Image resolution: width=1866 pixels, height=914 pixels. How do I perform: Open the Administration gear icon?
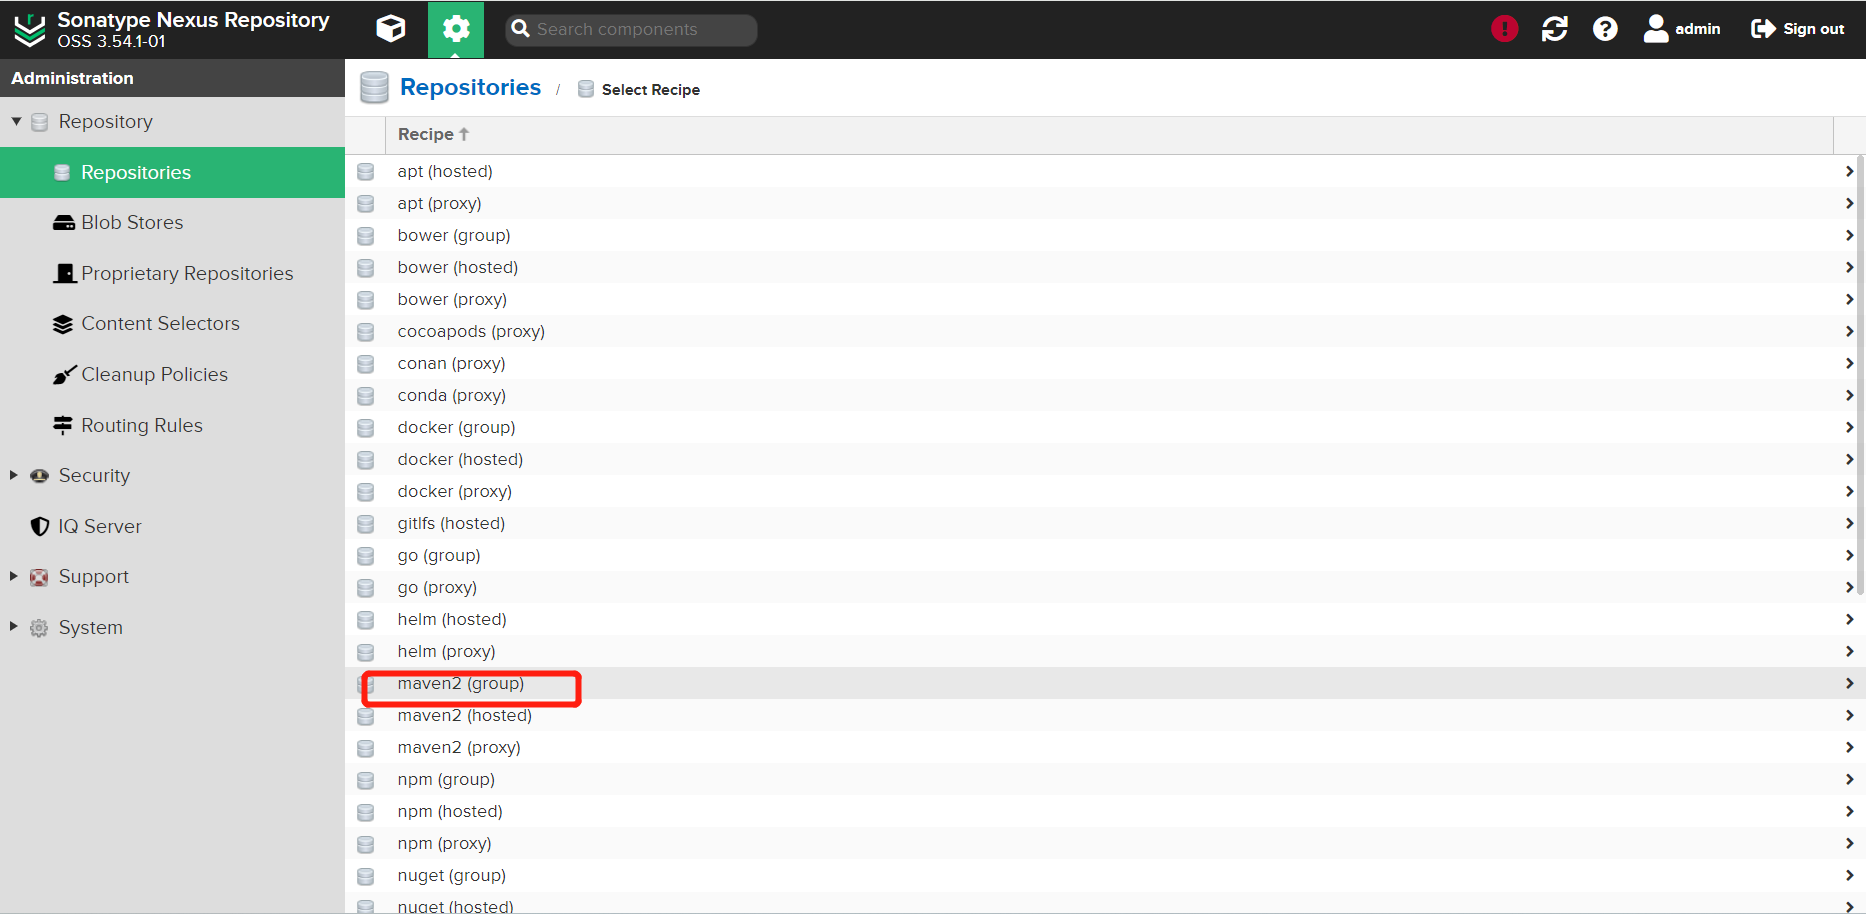pos(456,29)
